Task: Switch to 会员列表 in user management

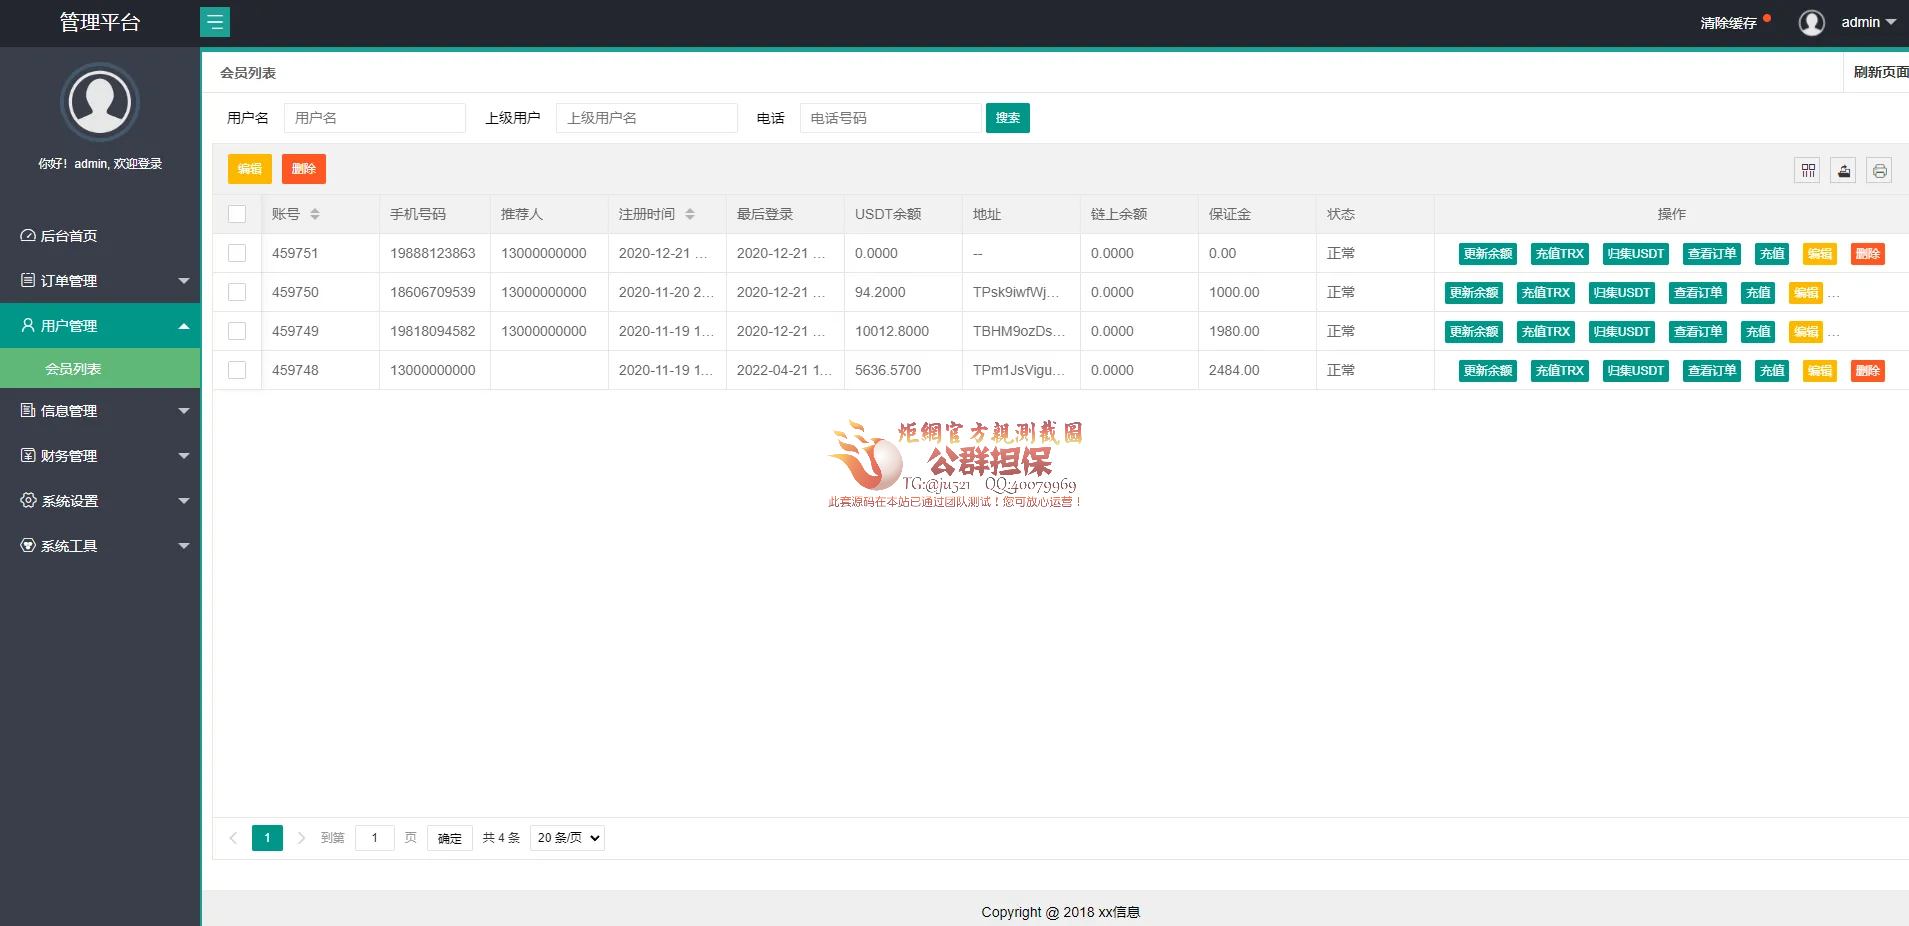Action: pos(75,368)
